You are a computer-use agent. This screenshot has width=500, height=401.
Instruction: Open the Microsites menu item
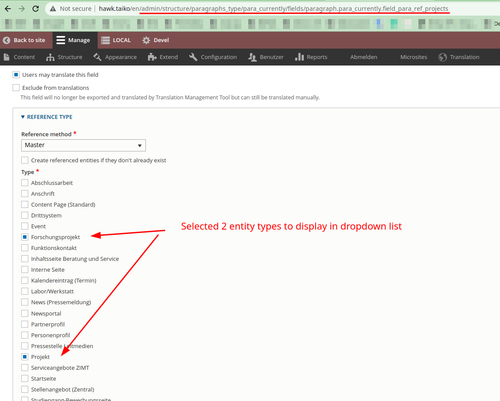pos(414,57)
